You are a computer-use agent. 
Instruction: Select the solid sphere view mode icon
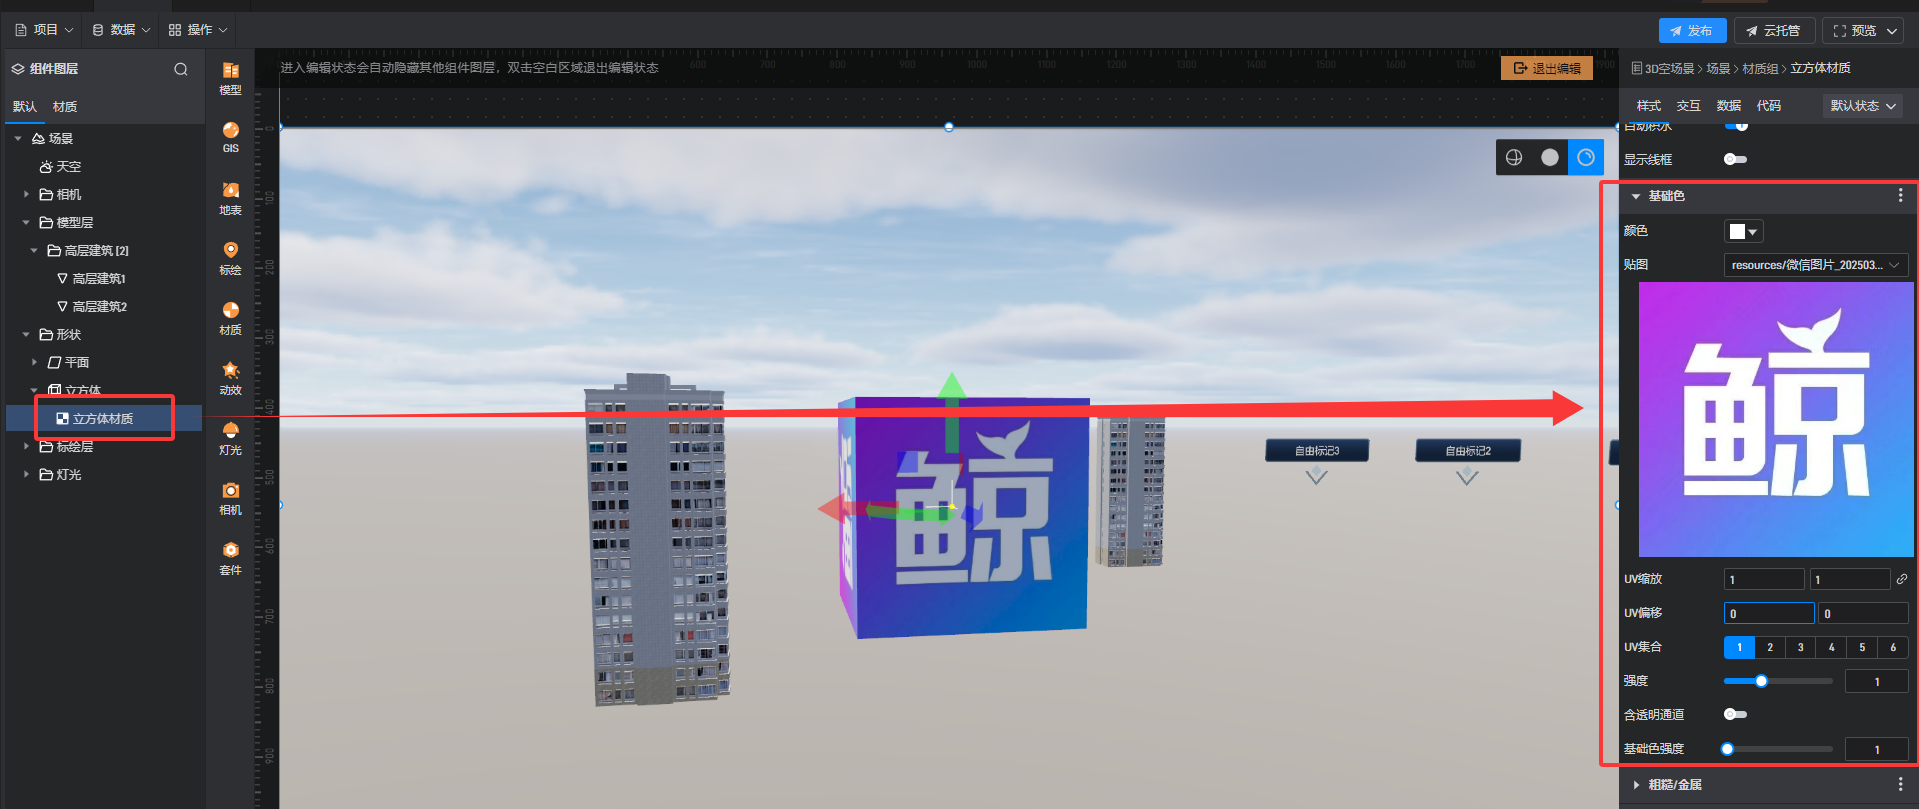click(x=1550, y=157)
